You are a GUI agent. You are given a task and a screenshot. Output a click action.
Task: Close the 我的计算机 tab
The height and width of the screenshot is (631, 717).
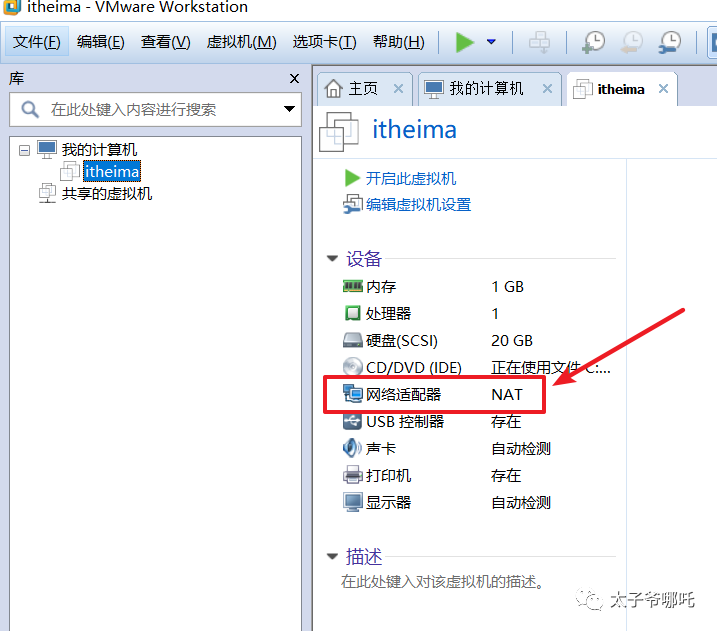pos(547,89)
